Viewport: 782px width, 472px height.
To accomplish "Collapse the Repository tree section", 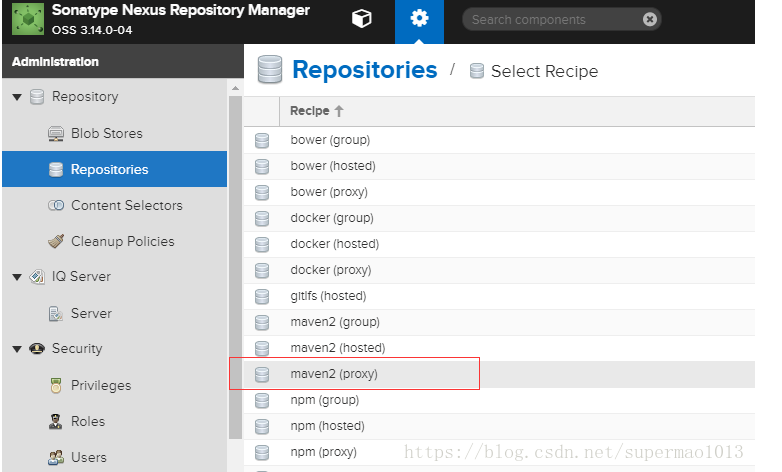I will 17,97.
